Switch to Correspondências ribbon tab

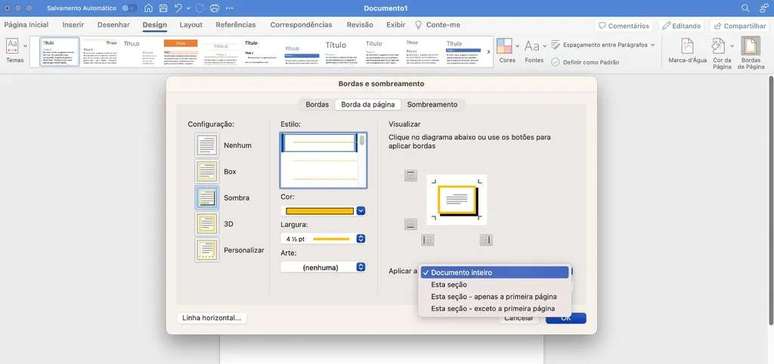(301, 25)
